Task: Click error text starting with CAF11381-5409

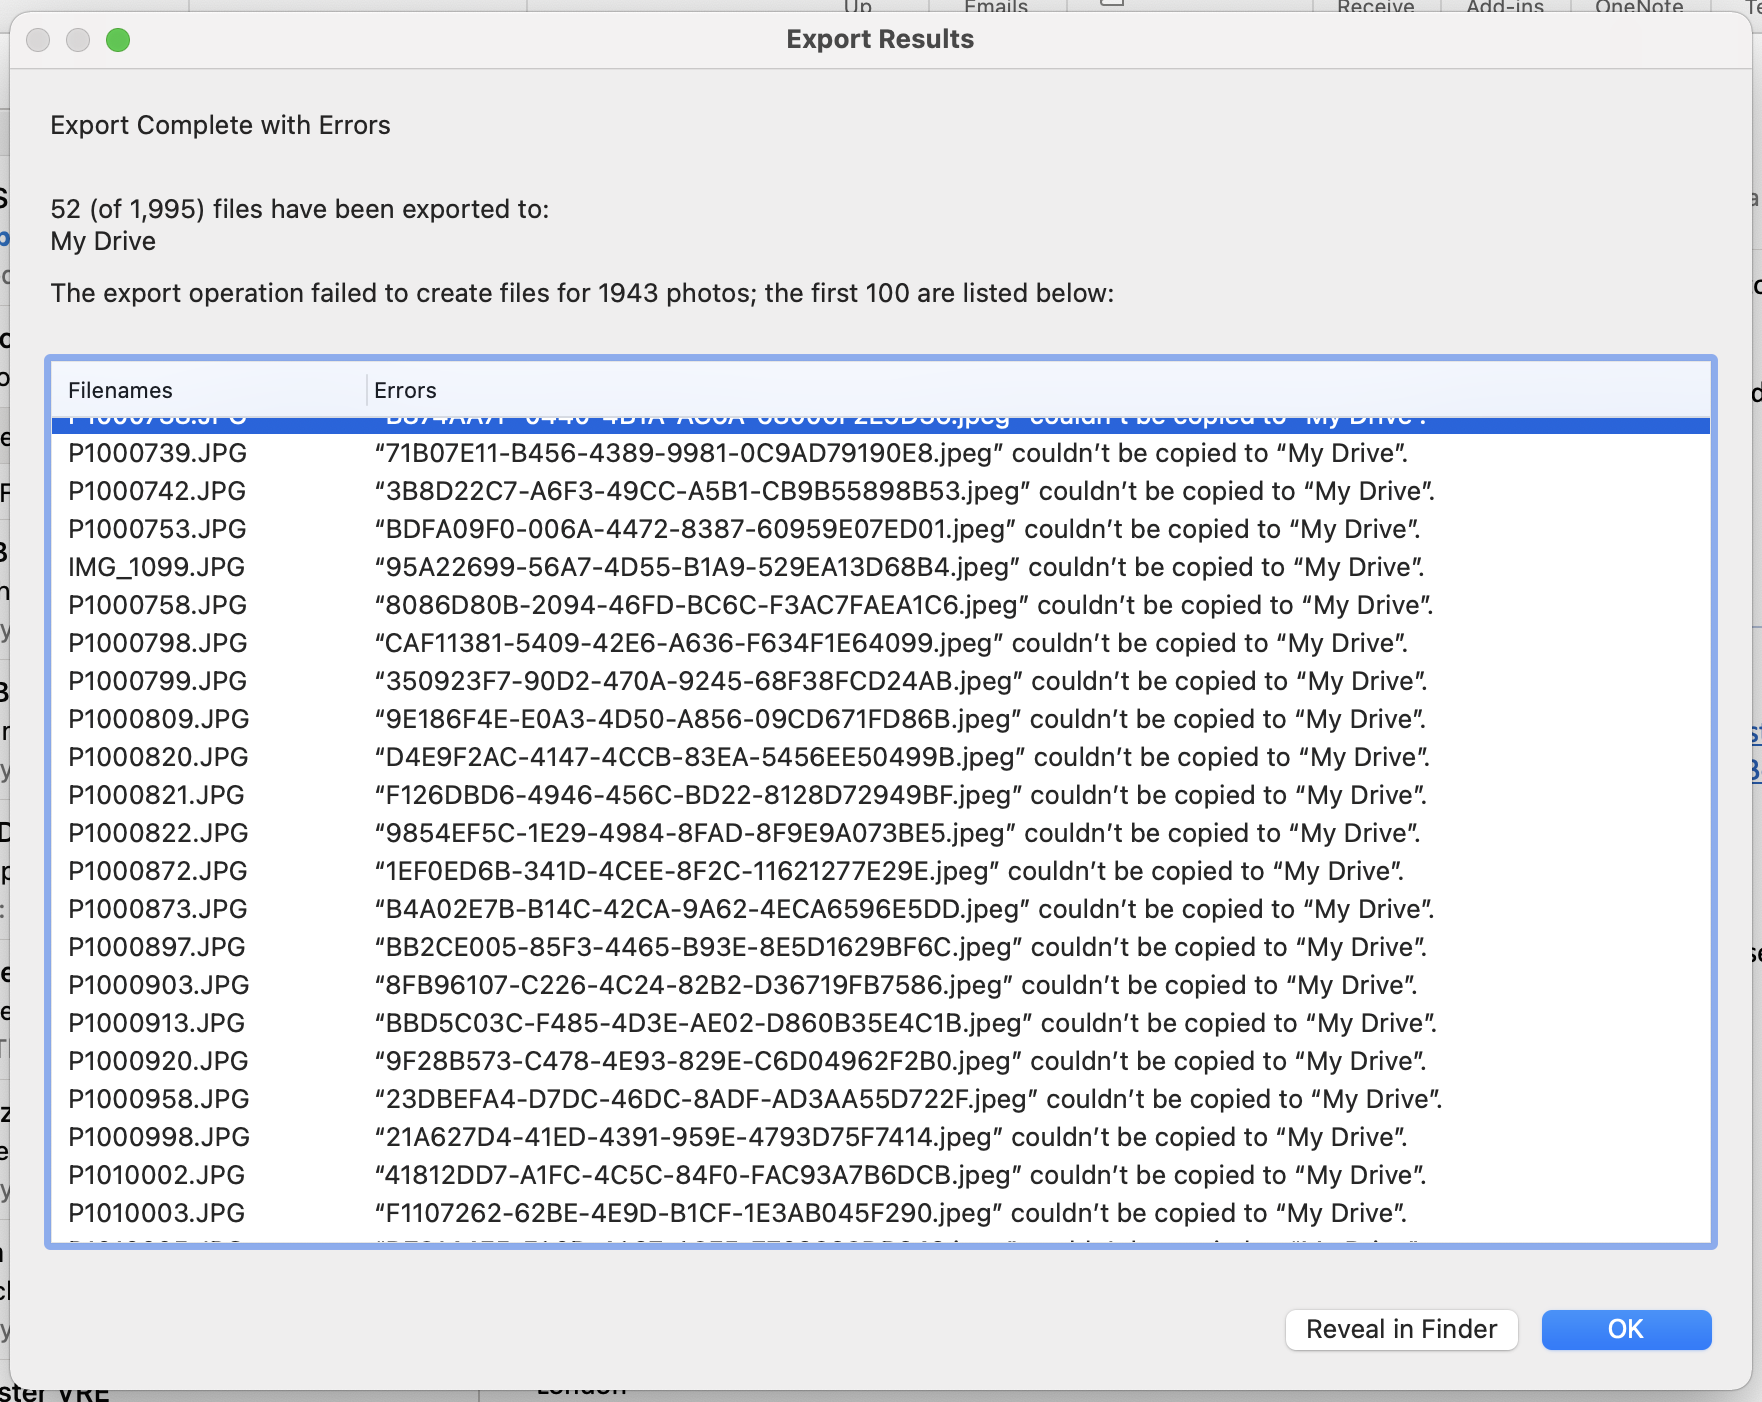Action: click(x=891, y=643)
